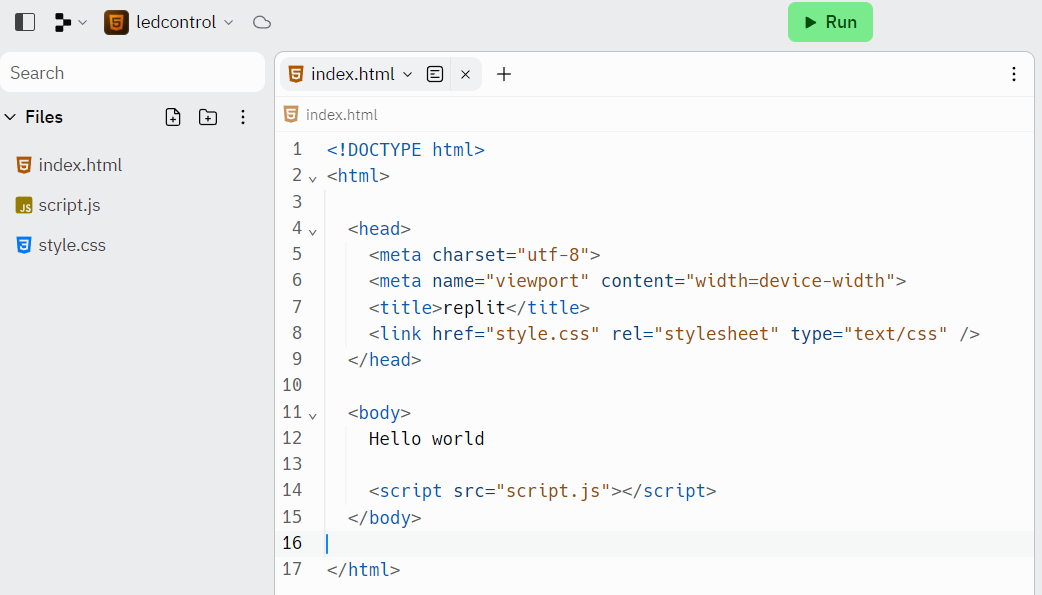Open script.js in the file tree

(x=69, y=205)
